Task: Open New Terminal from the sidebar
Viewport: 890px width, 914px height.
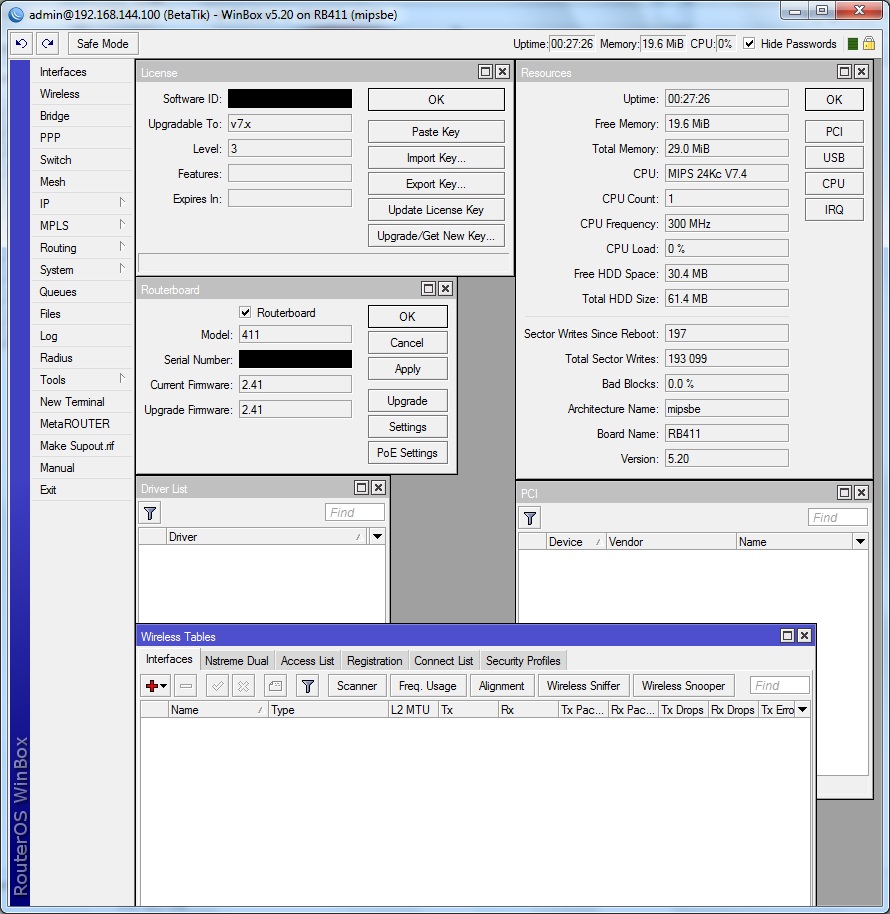Action: click(72, 402)
